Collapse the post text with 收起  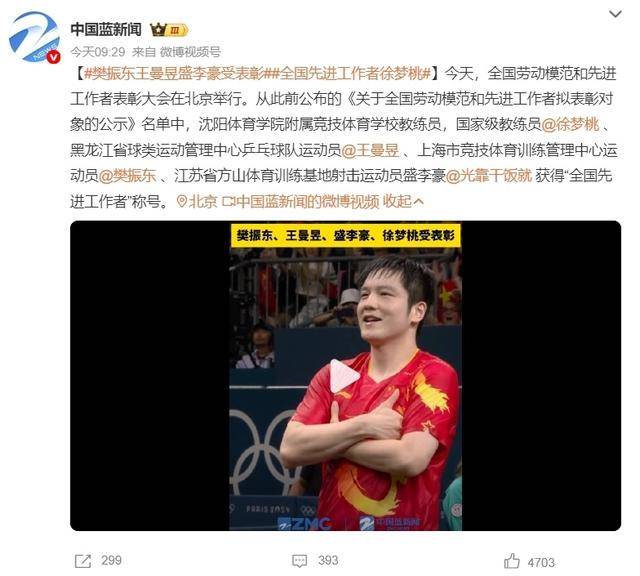coord(403,201)
